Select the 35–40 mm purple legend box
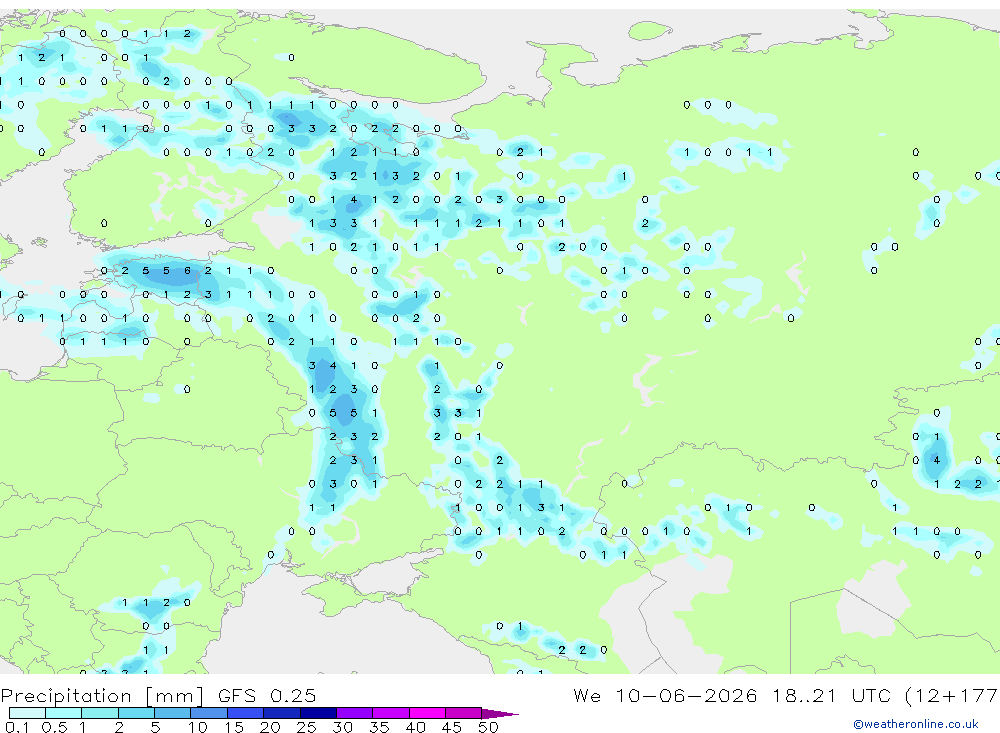This screenshot has width=1000, height=733. (391, 713)
